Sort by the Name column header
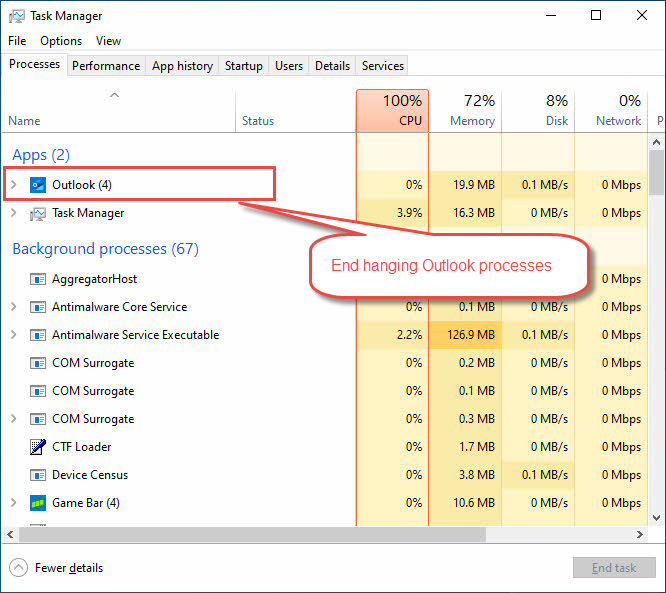The width and height of the screenshot is (666, 593). (x=119, y=111)
